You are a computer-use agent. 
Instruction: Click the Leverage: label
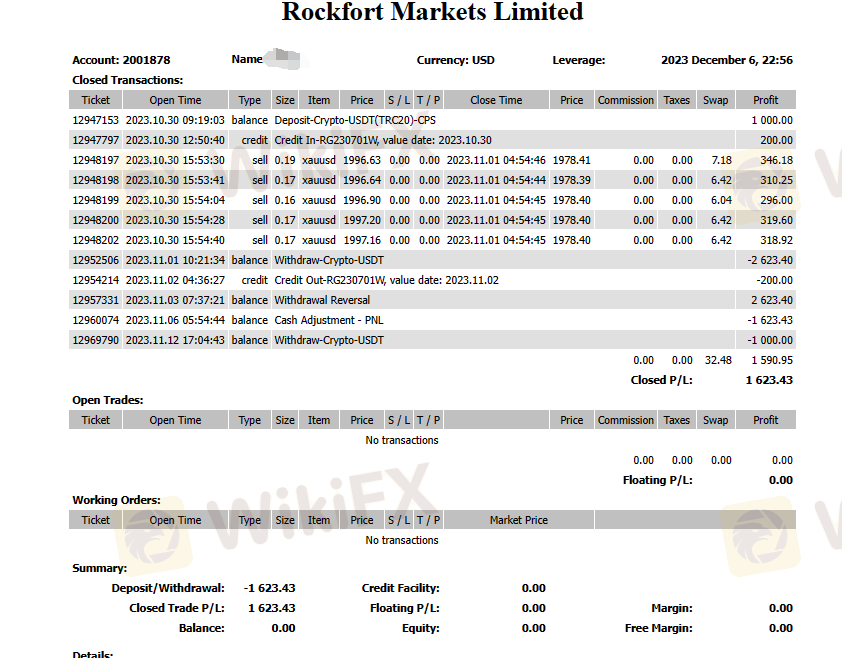579,60
